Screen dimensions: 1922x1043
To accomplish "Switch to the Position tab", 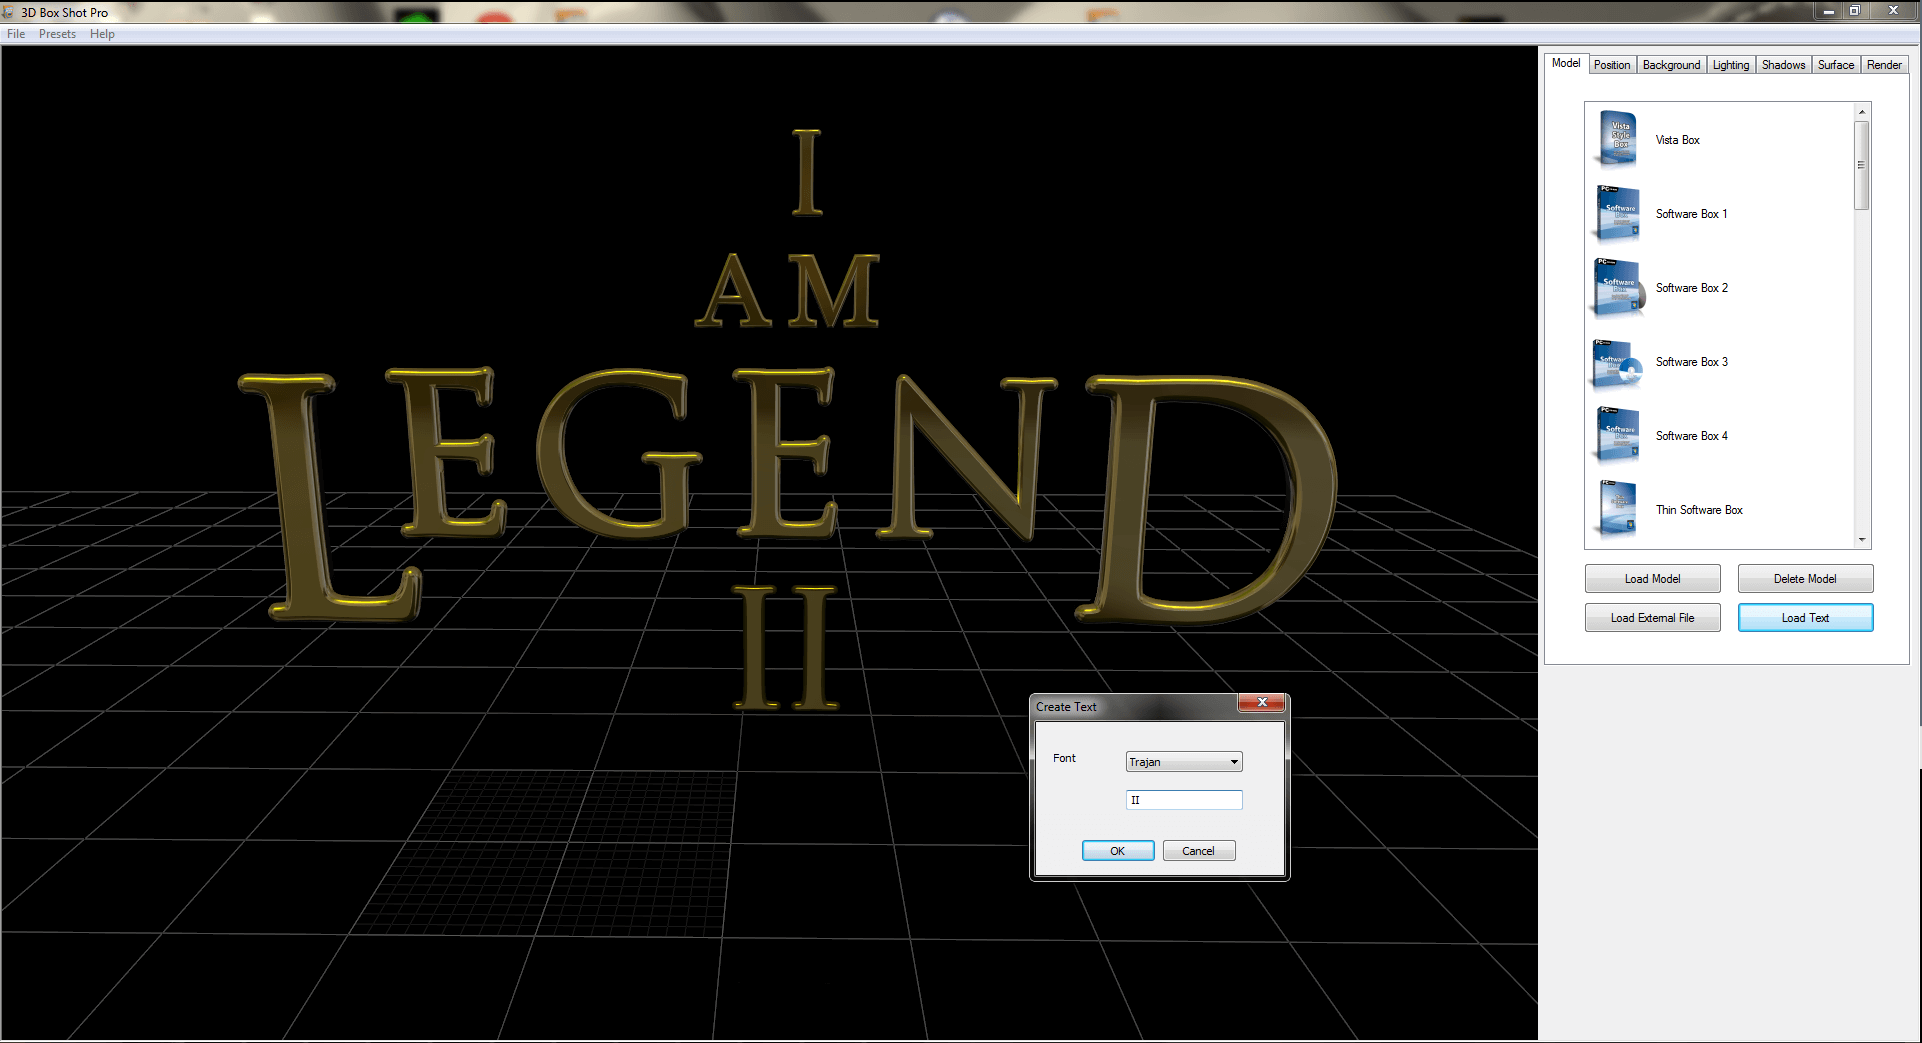I will (1612, 65).
